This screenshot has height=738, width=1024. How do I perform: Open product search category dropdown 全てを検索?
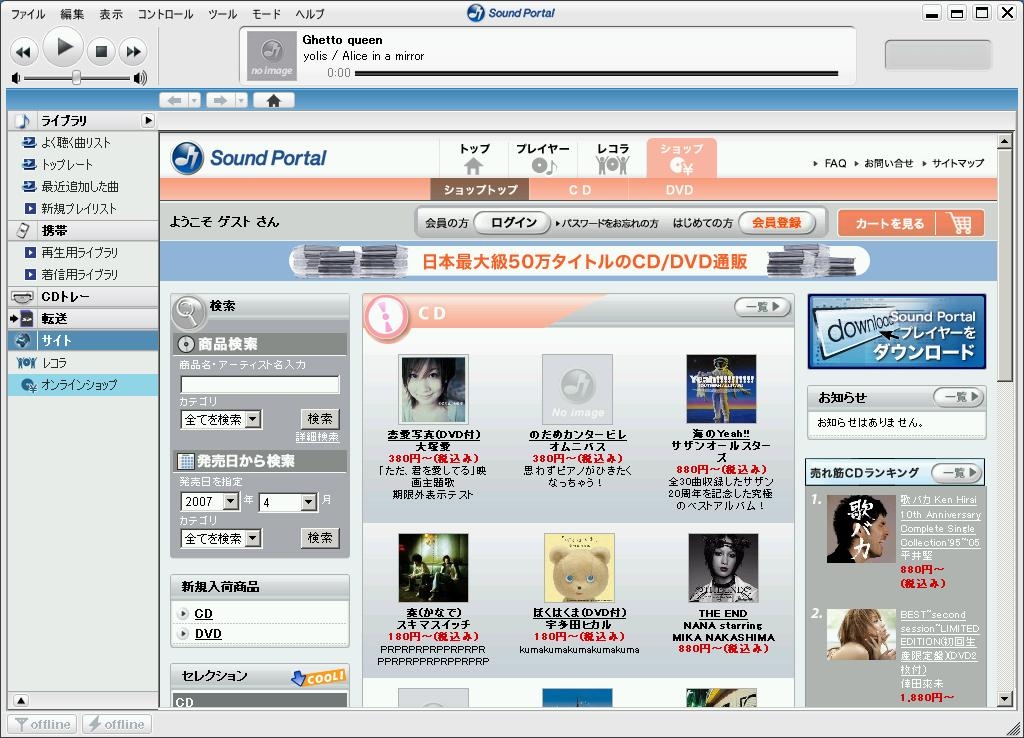click(221, 419)
